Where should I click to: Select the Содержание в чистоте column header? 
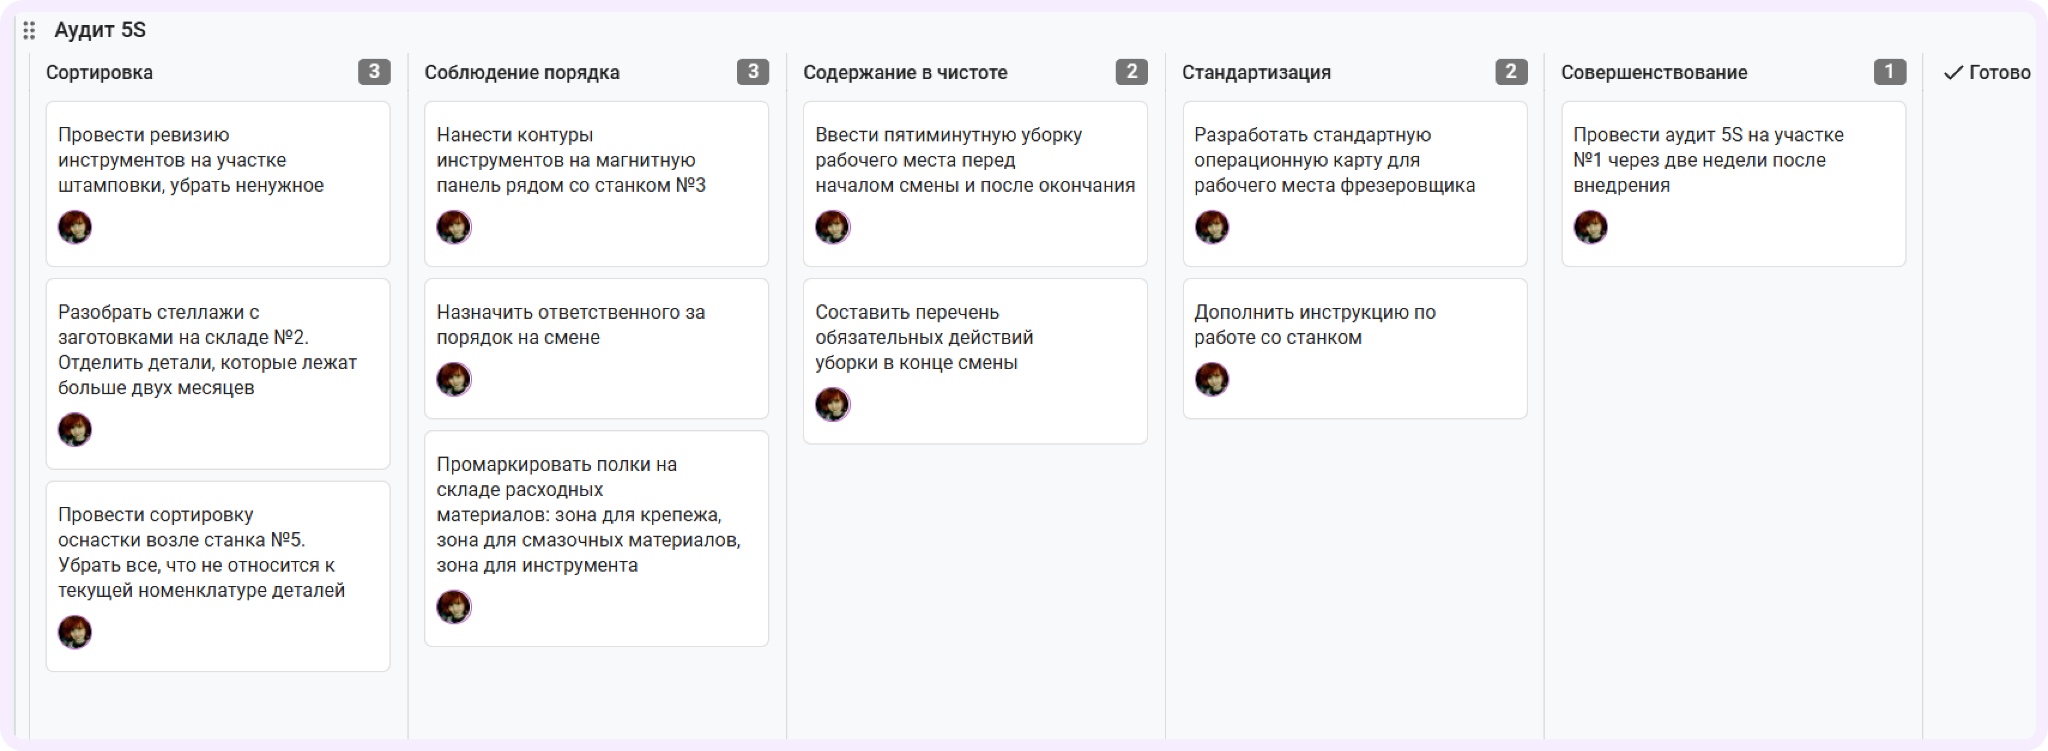click(x=905, y=72)
